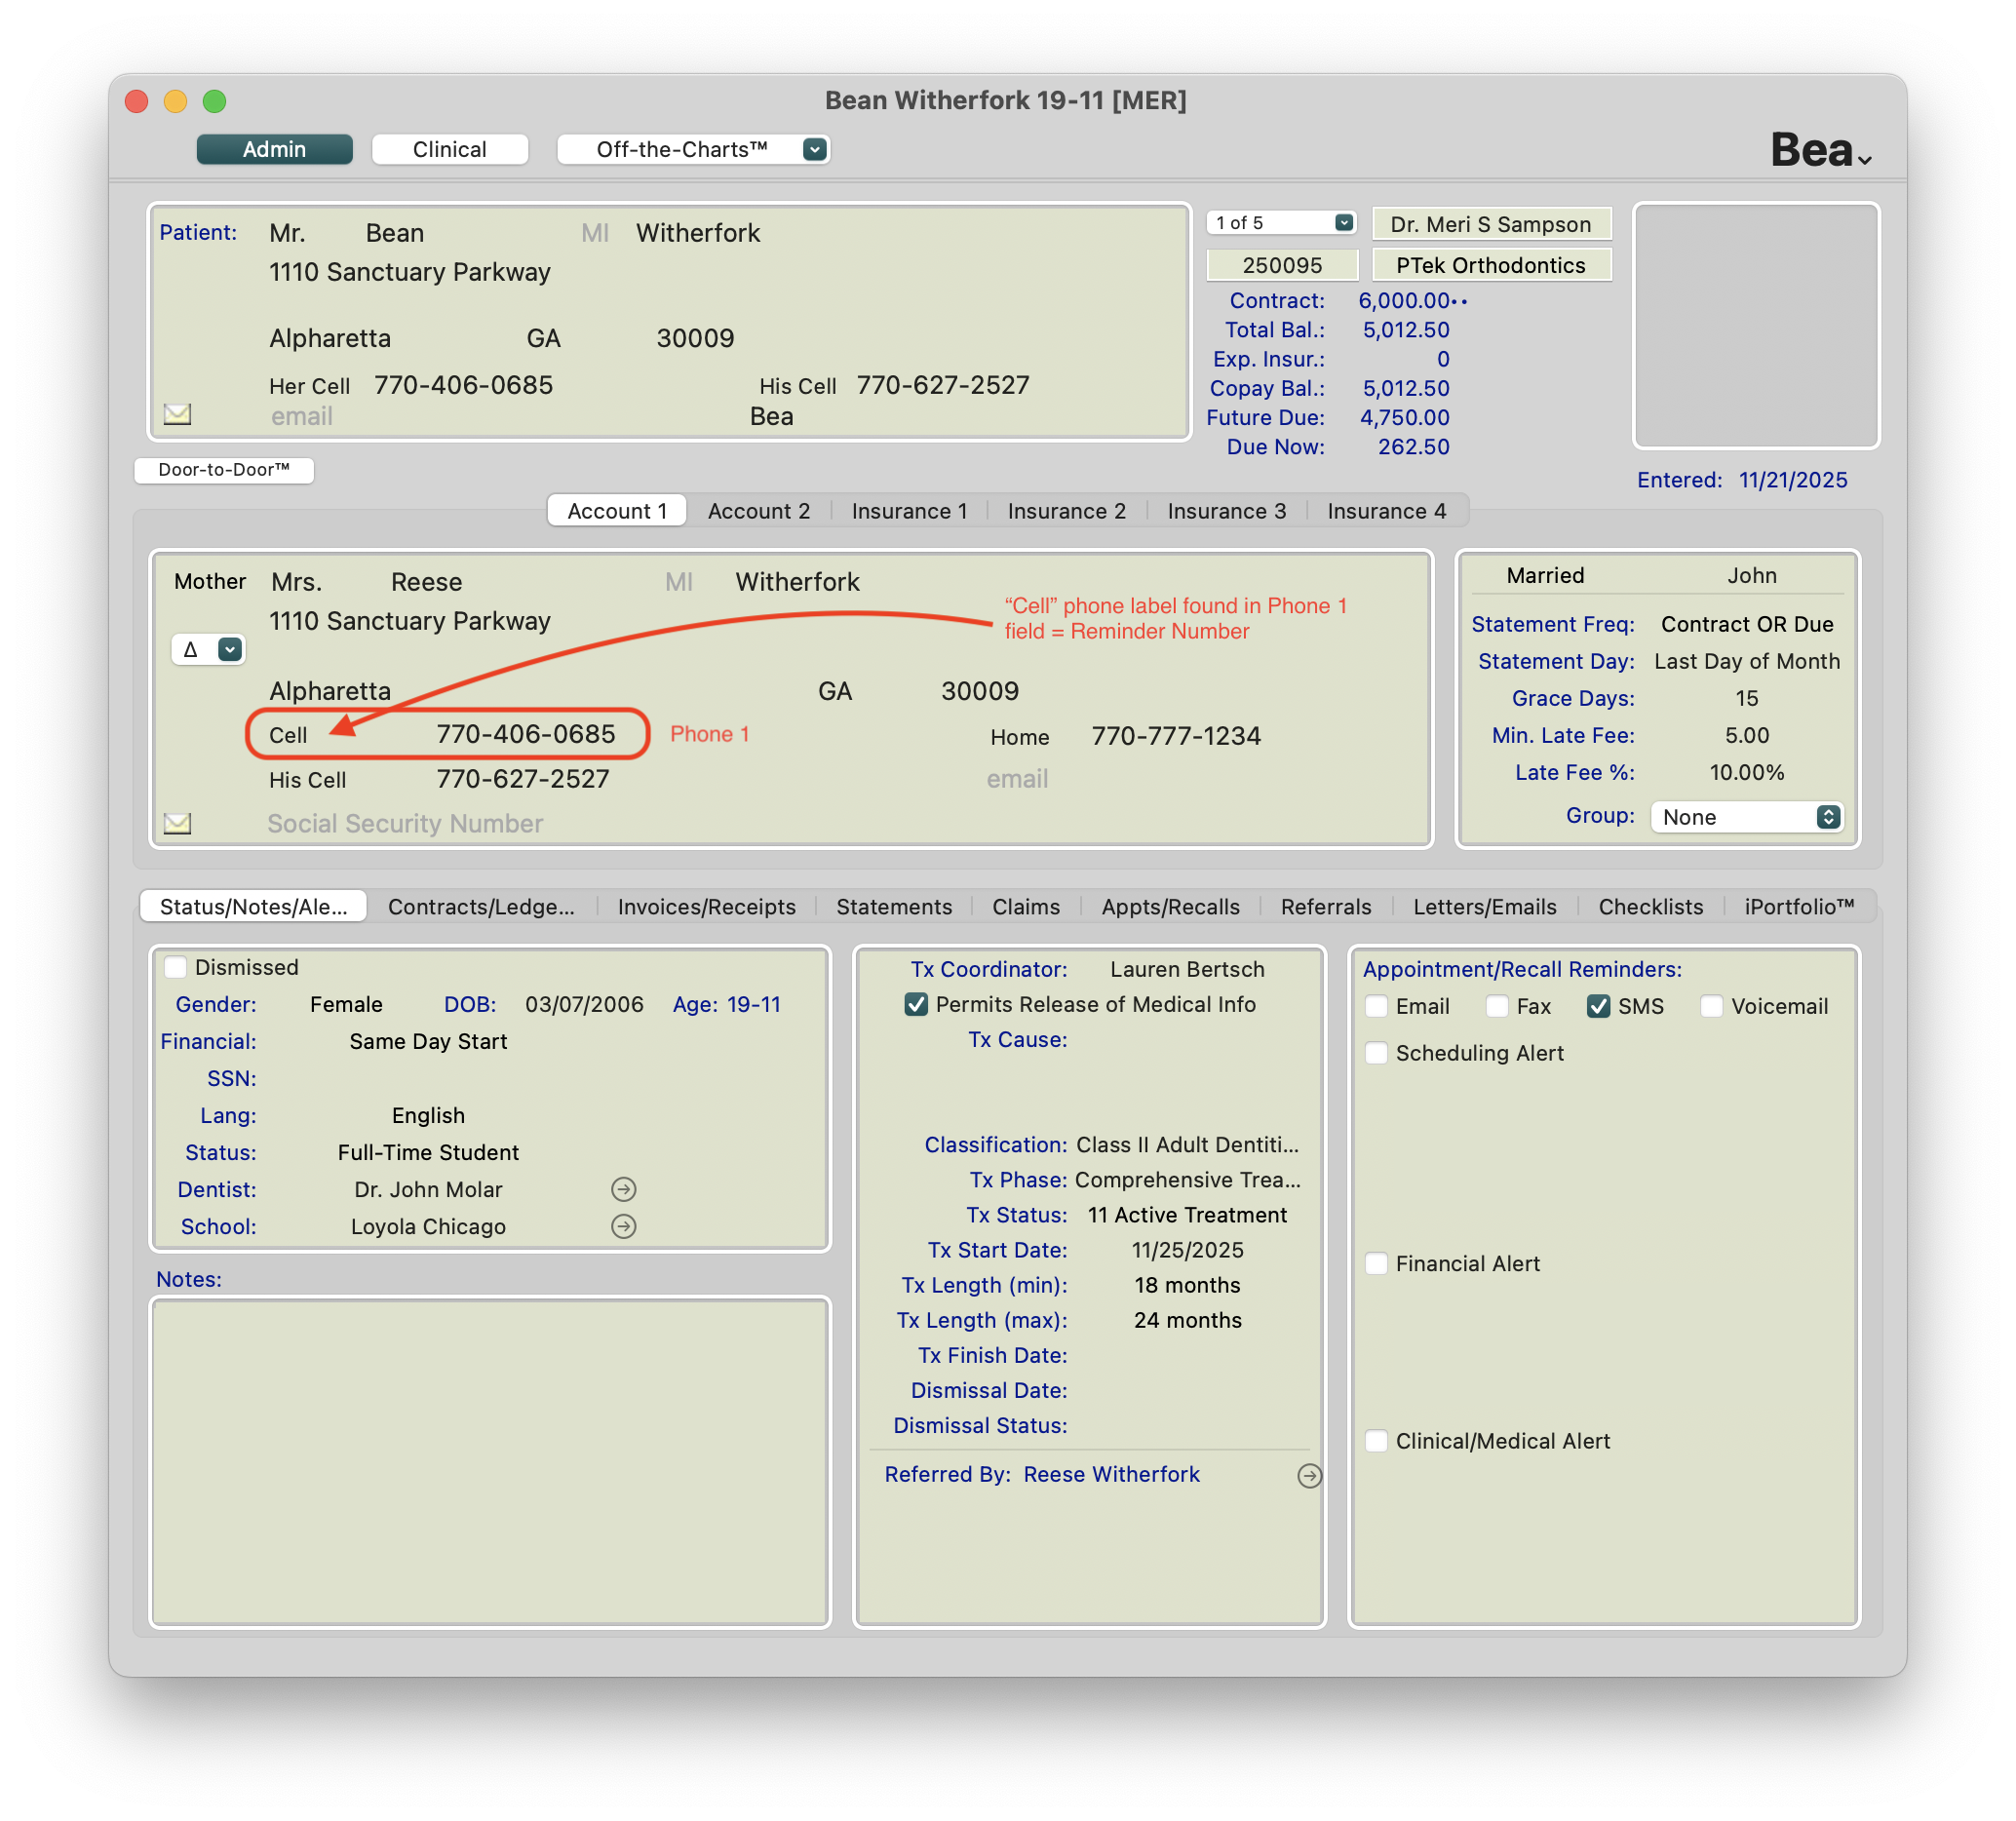Open Dentist Dr. John Molar arrow icon
This screenshot has height=1821, width=2016.
(623, 1189)
